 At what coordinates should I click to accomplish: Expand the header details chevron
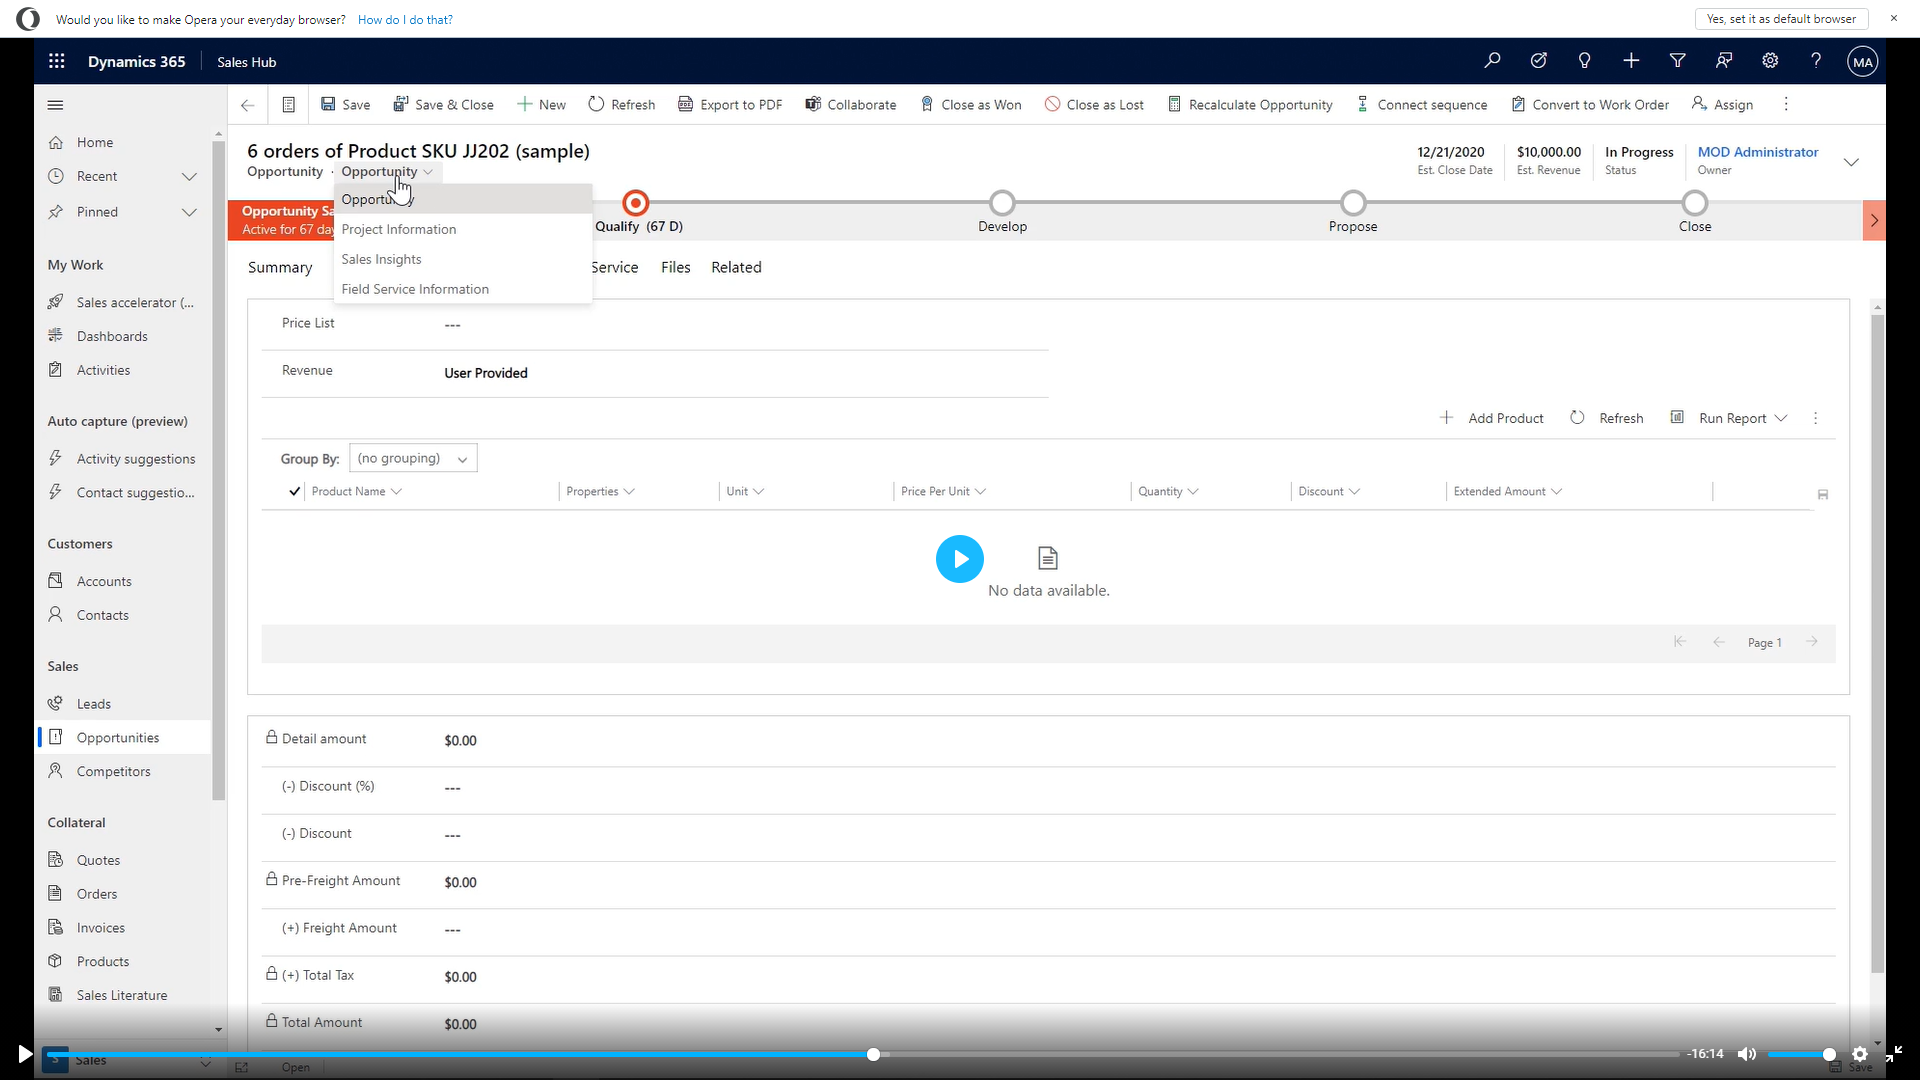click(1851, 162)
